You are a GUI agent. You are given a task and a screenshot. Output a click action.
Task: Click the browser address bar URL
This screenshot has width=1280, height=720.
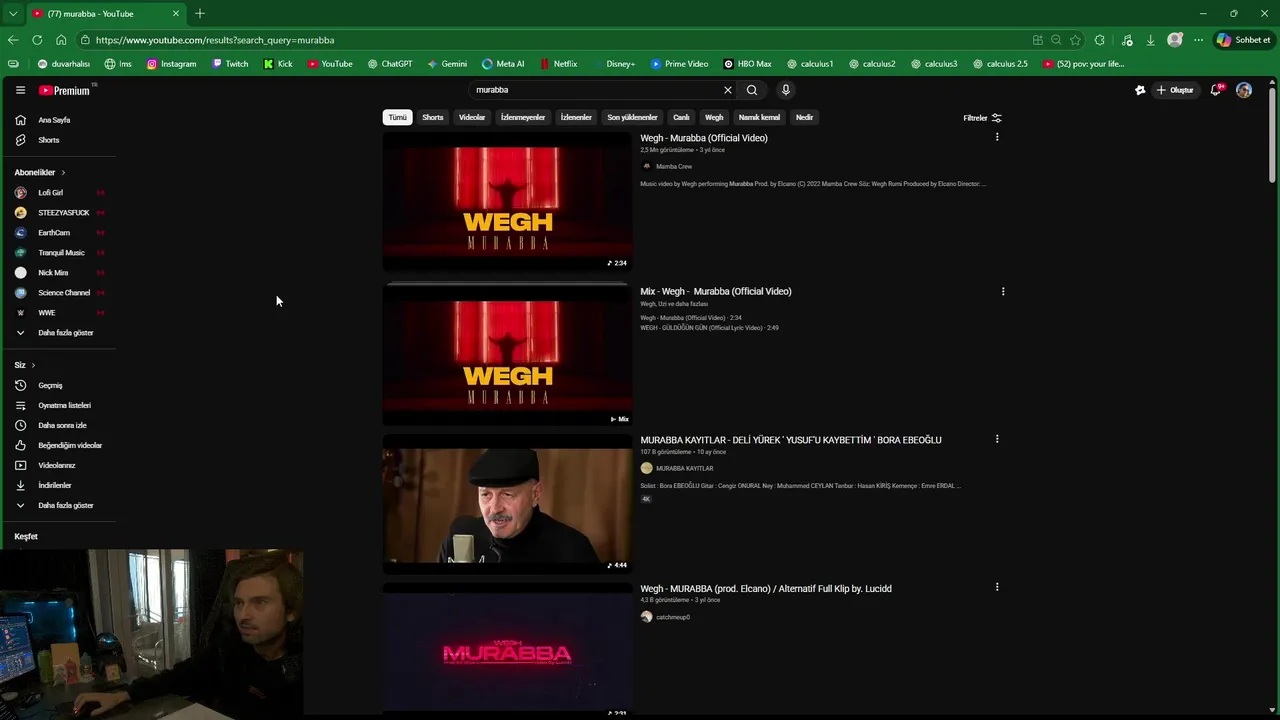coord(215,40)
